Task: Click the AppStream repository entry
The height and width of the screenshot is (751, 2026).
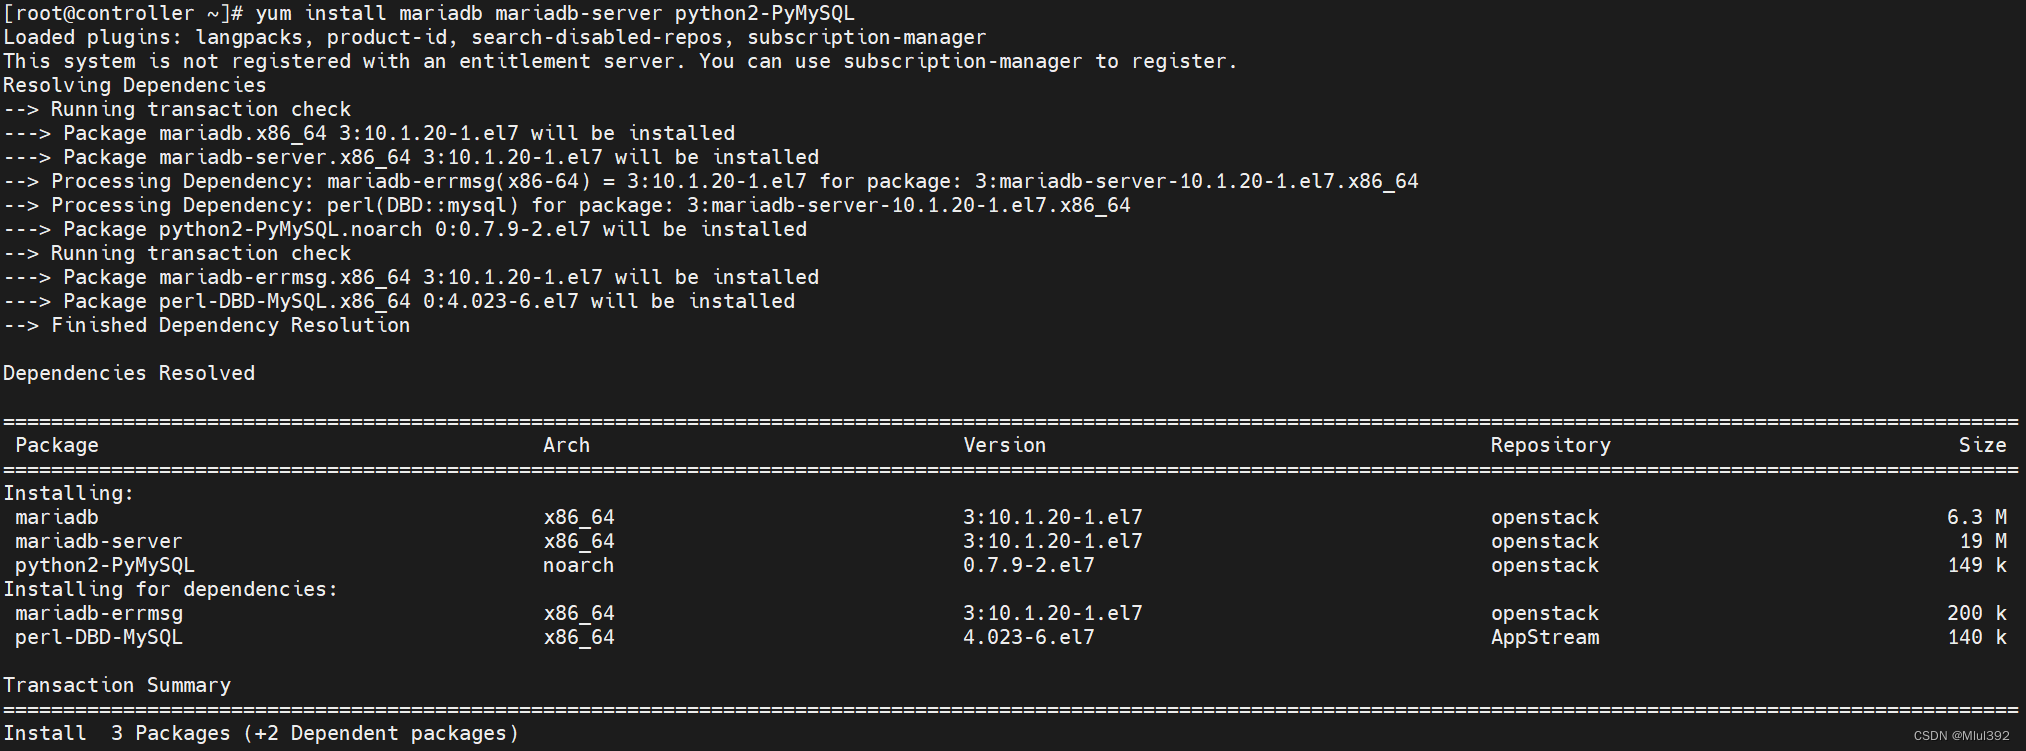Action: (x=1545, y=637)
